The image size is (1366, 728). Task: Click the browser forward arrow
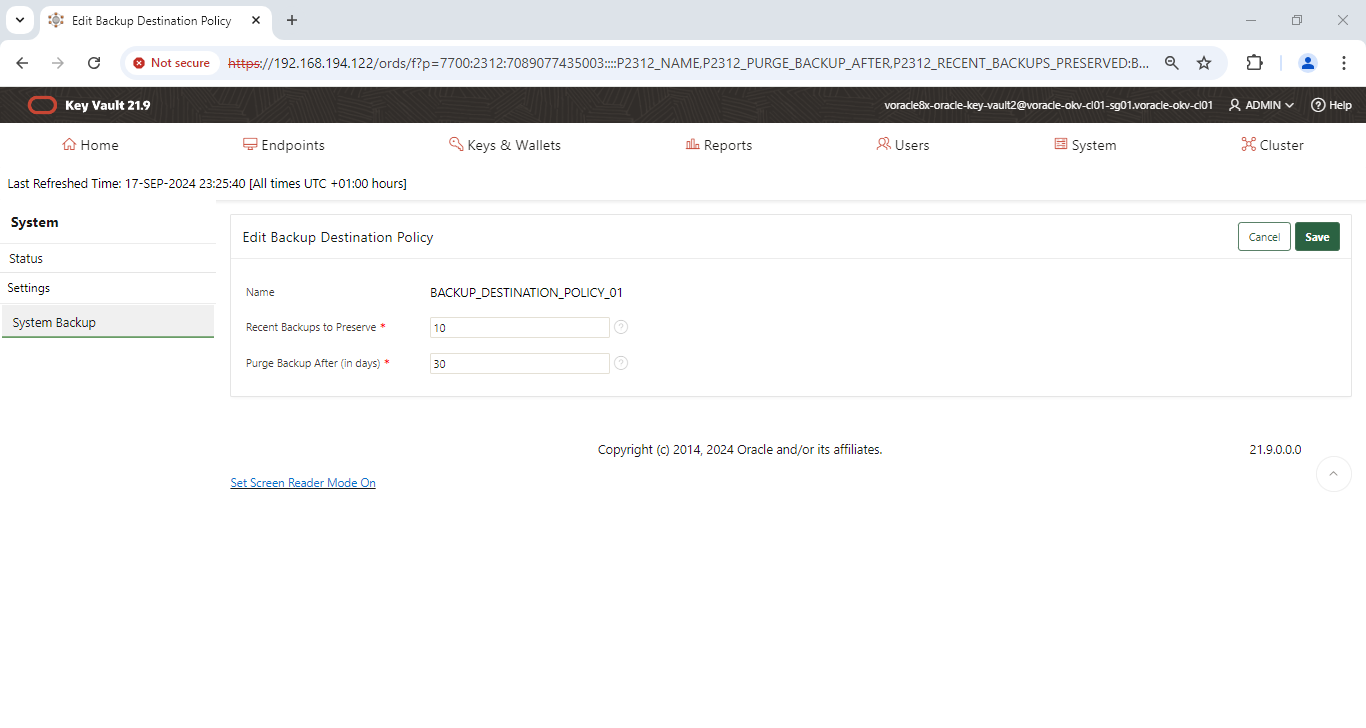point(58,63)
